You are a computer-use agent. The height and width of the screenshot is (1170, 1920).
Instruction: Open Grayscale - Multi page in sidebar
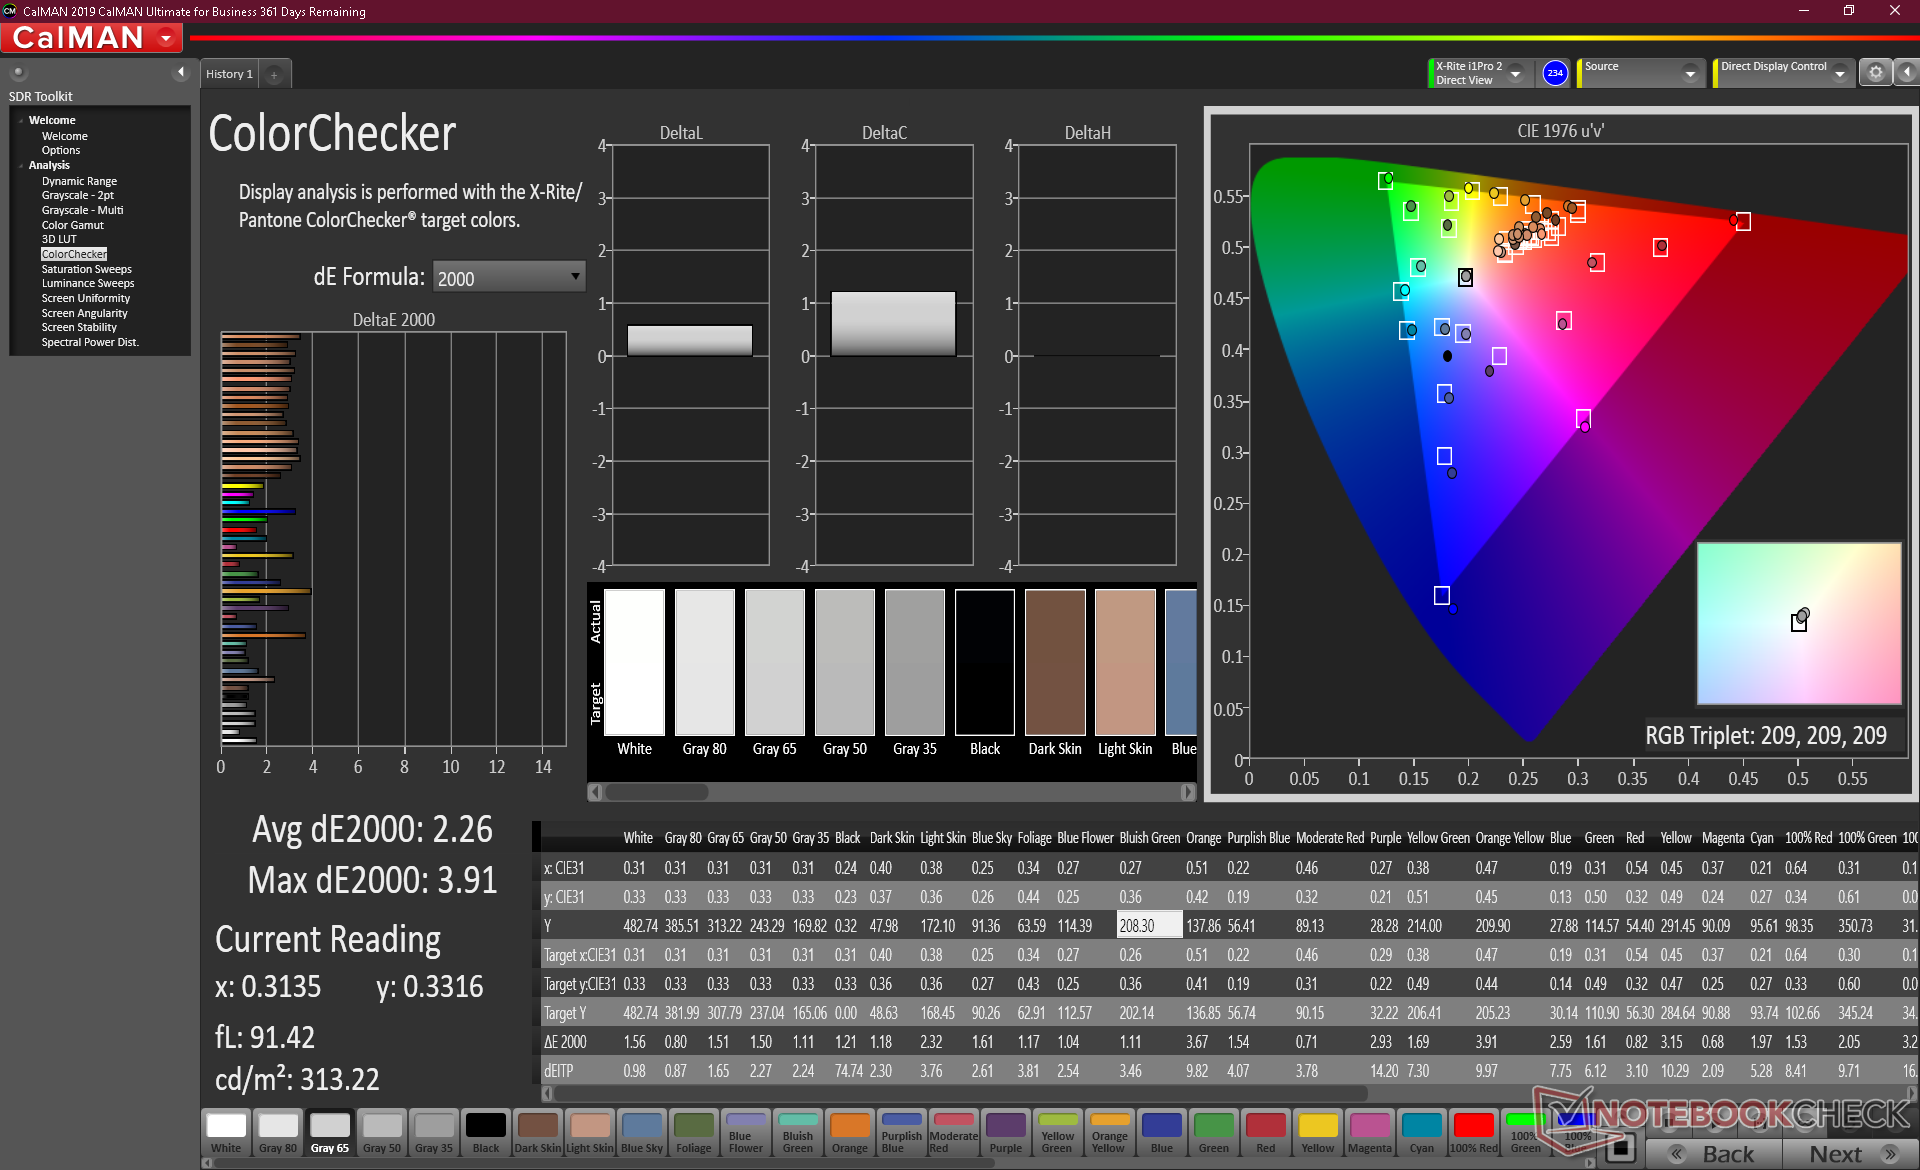[x=82, y=210]
